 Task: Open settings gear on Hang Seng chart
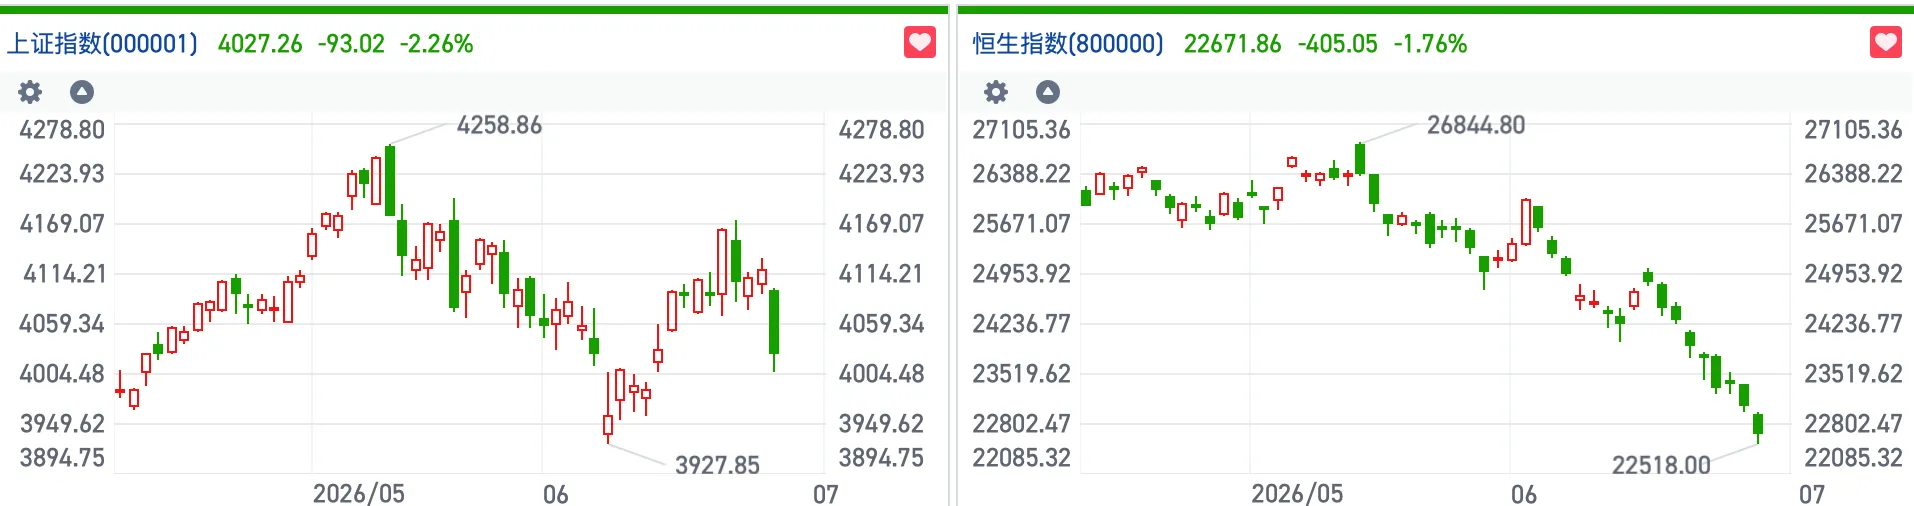996,92
